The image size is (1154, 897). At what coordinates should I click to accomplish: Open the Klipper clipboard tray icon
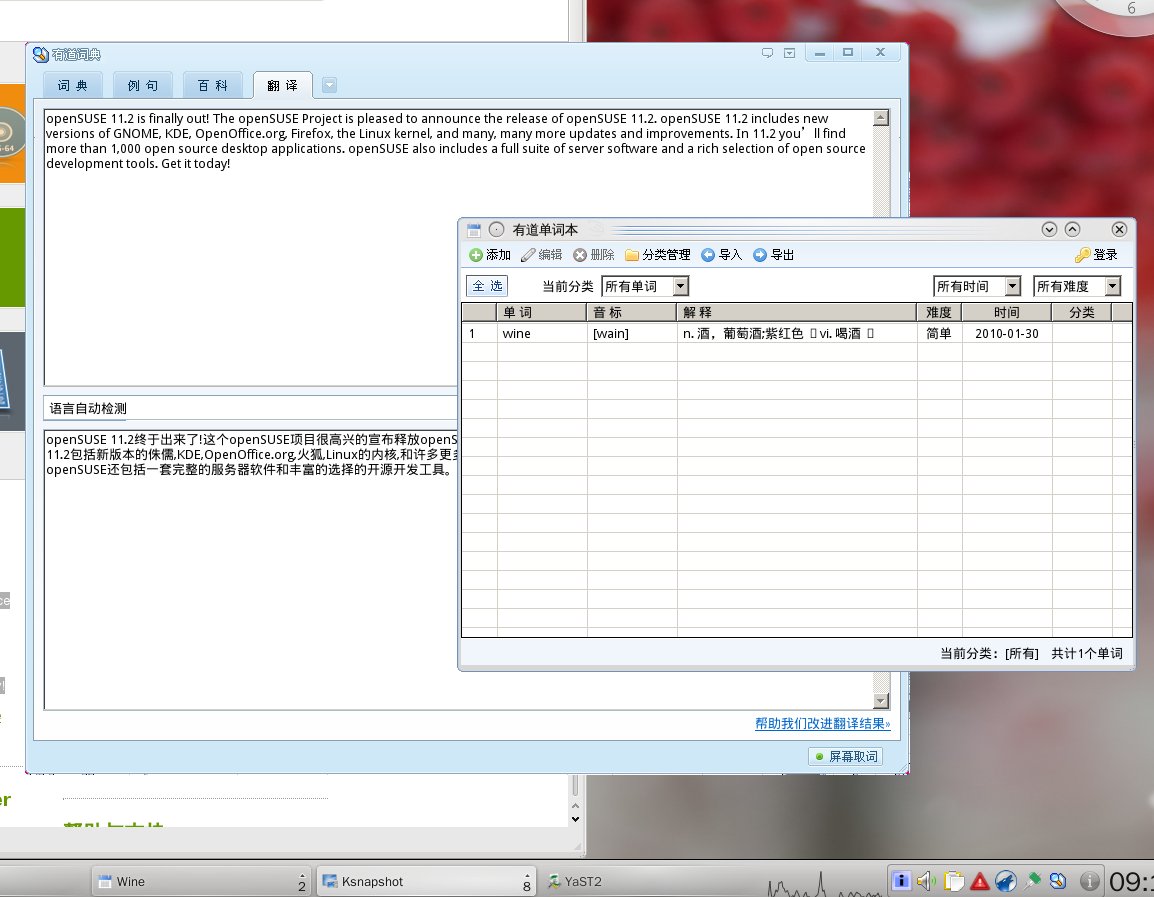[x=953, y=881]
